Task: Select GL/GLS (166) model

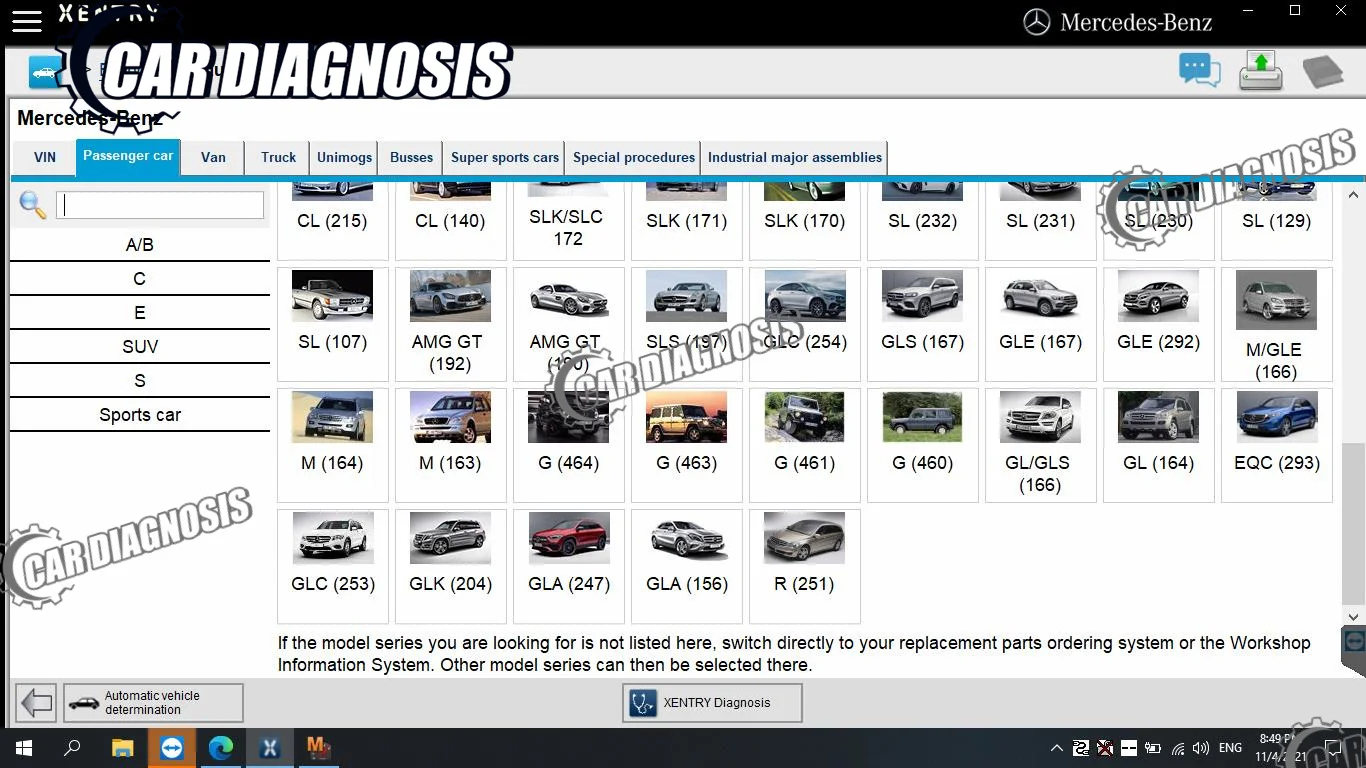Action: point(1041,445)
